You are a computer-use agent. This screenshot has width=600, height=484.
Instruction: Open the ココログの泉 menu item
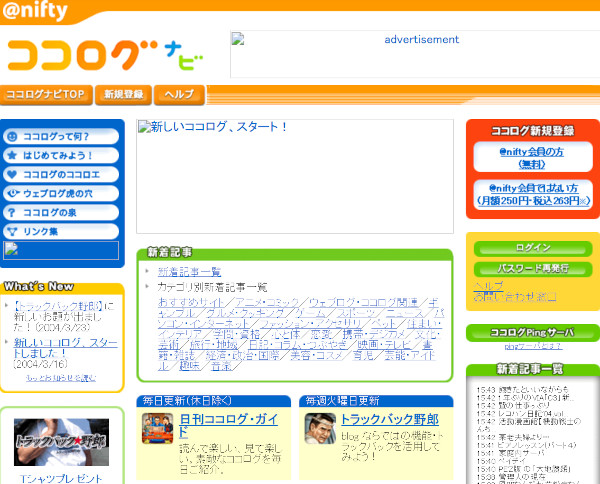(61, 212)
